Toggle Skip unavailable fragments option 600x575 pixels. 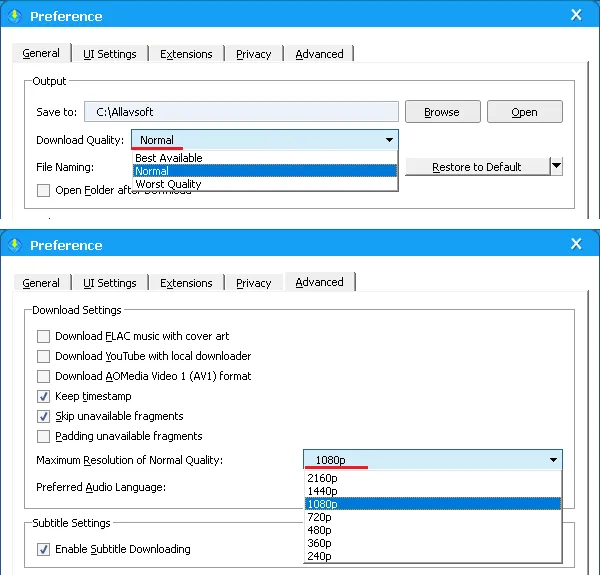click(43, 416)
